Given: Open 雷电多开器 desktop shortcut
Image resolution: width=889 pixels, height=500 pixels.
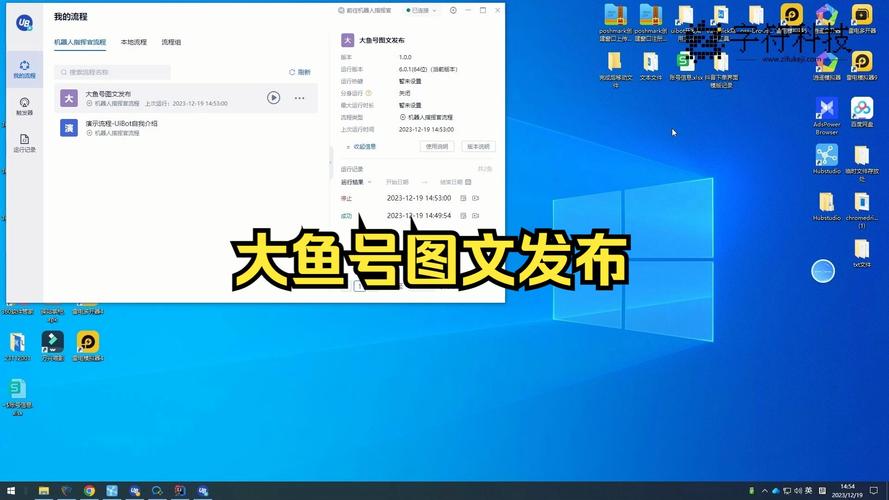Looking at the screenshot, I should click(x=862, y=19).
